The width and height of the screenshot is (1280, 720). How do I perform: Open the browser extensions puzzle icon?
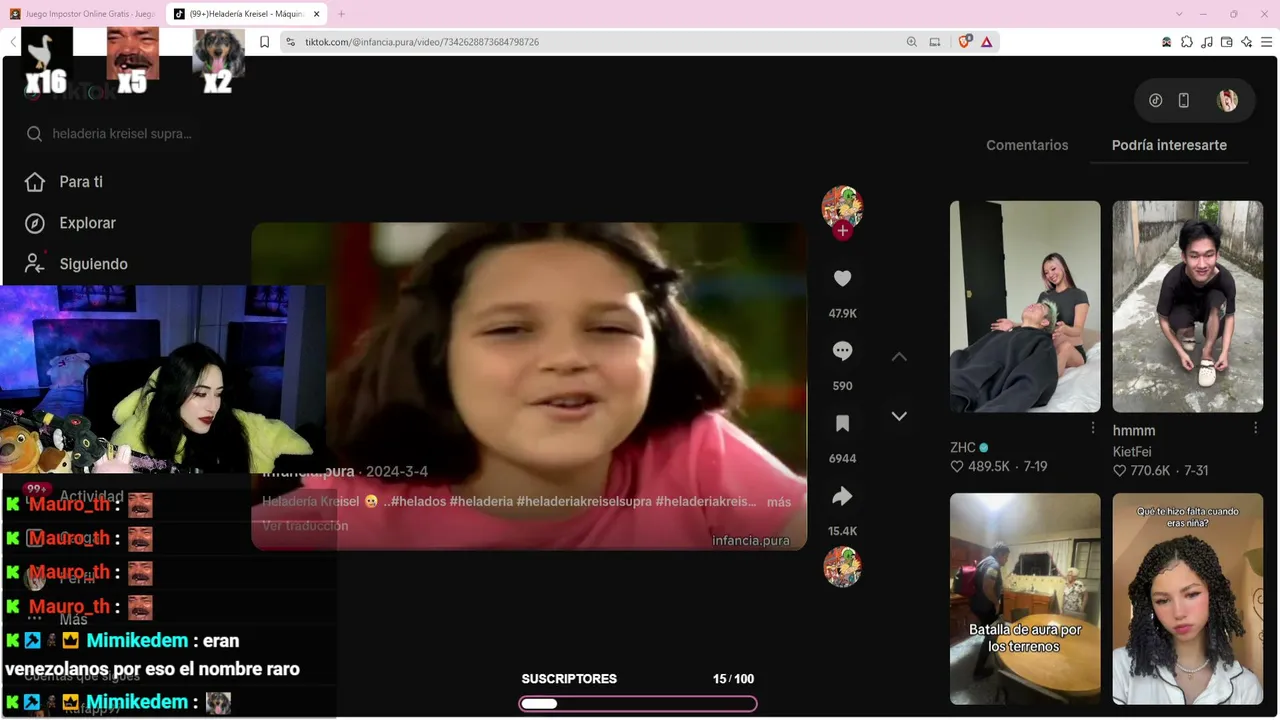point(1186,42)
